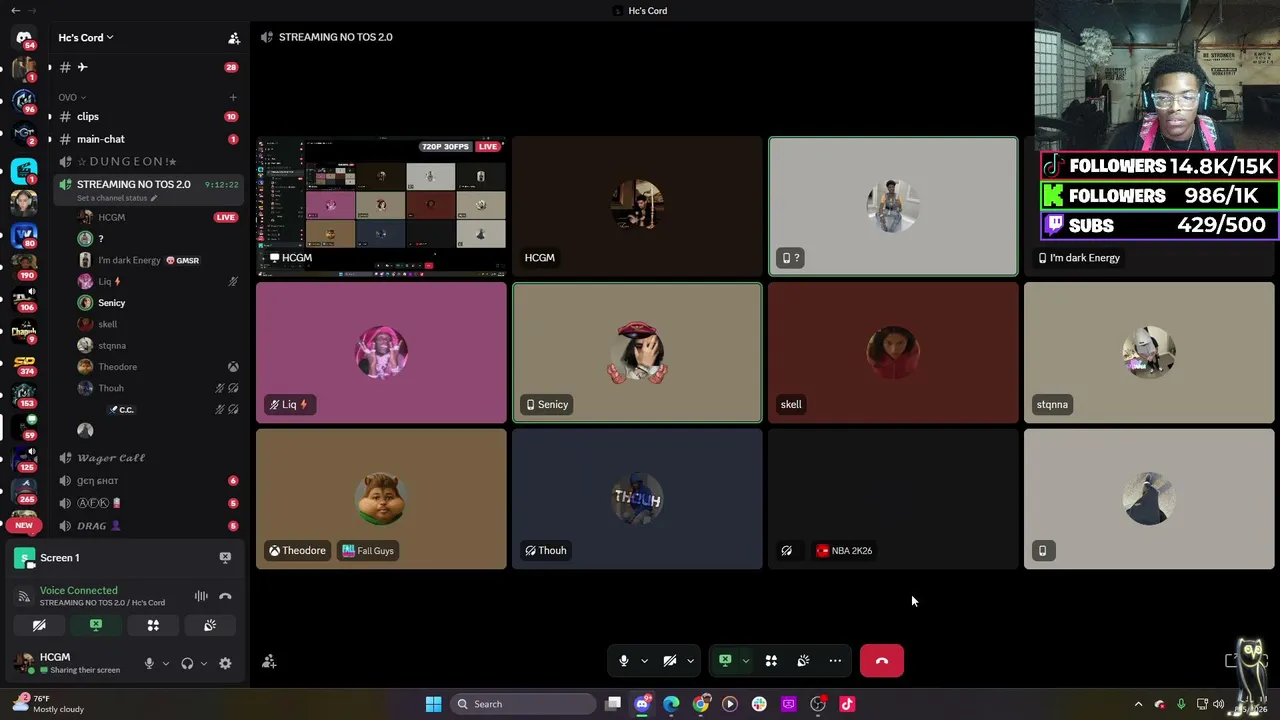This screenshot has width=1280, height=720.
Task: Open activities launcher in sidebar panel
Action: [x=153, y=625]
